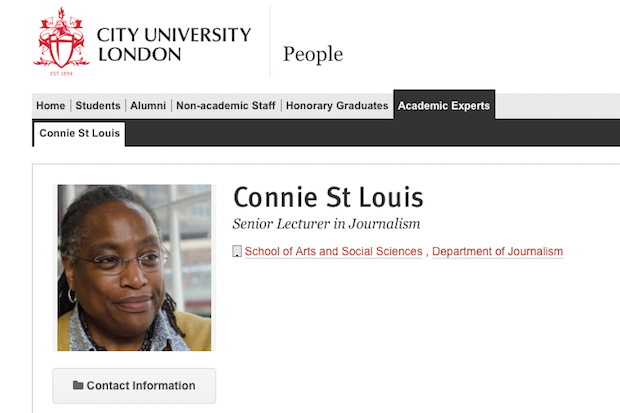Click the People section heading
Viewport: 620px width, 413px height.
[x=312, y=54]
